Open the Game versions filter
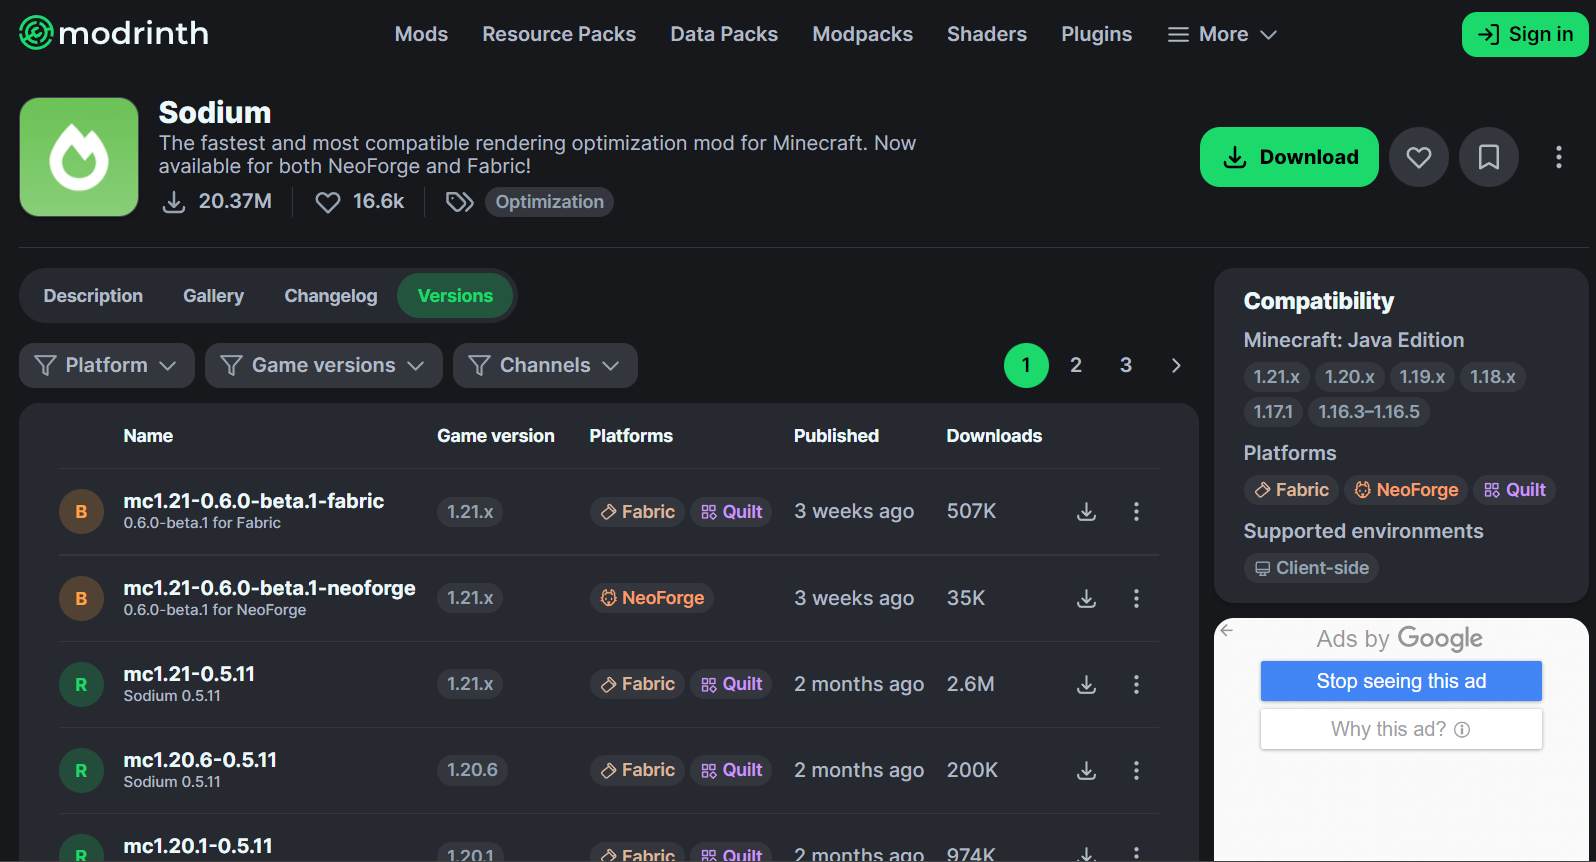1596x862 pixels. (323, 365)
